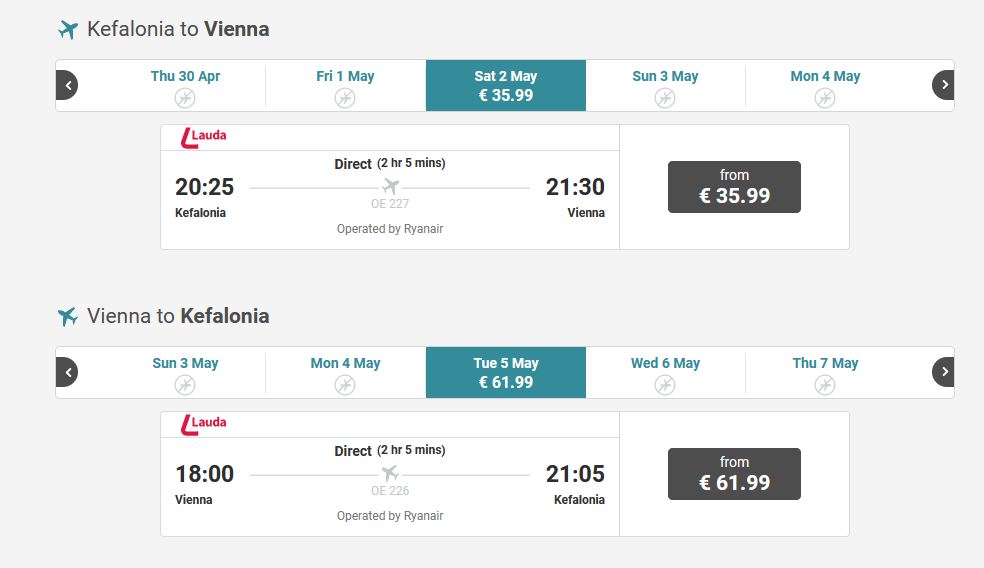Viewport: 984px width, 568px height.
Task: Click the Lauda logo on the return flight card
Action: pos(203,424)
